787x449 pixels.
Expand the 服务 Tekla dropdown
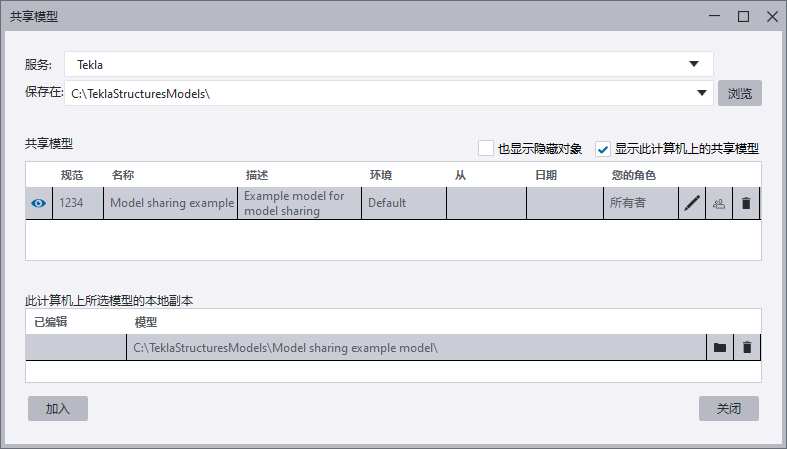click(x=694, y=64)
